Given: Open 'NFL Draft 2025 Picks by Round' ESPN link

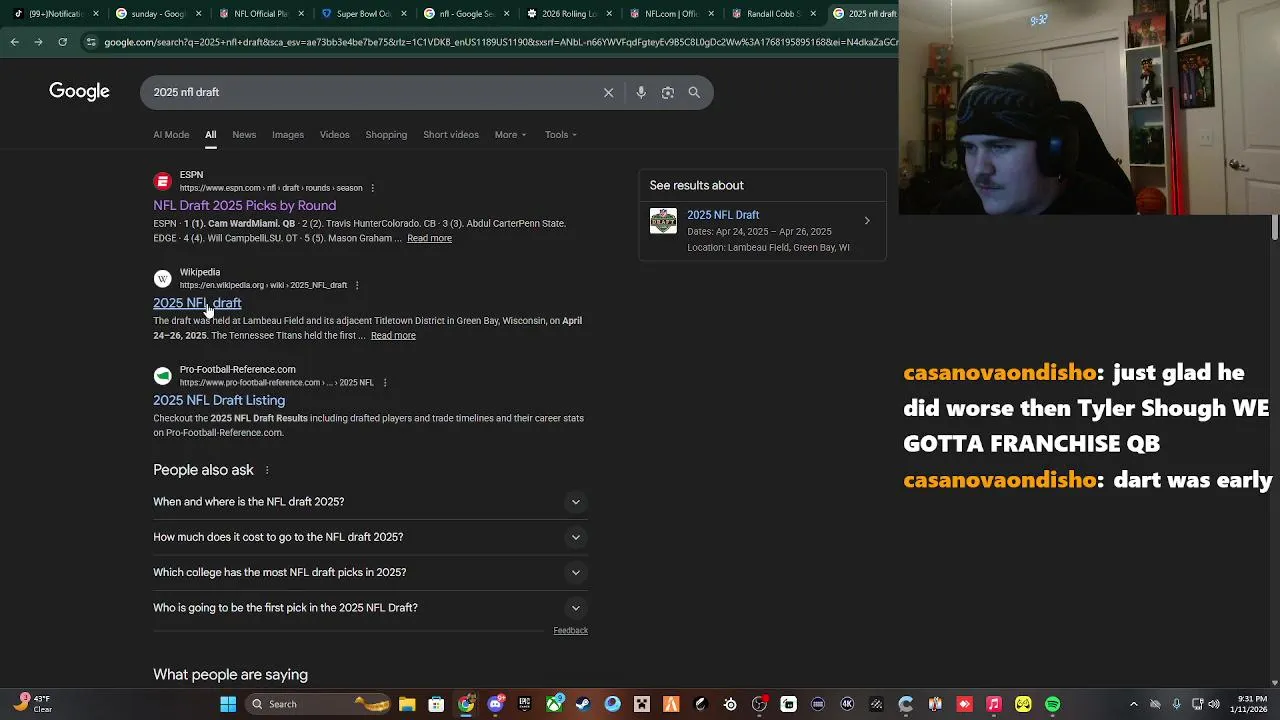Looking at the screenshot, I should [244, 206].
